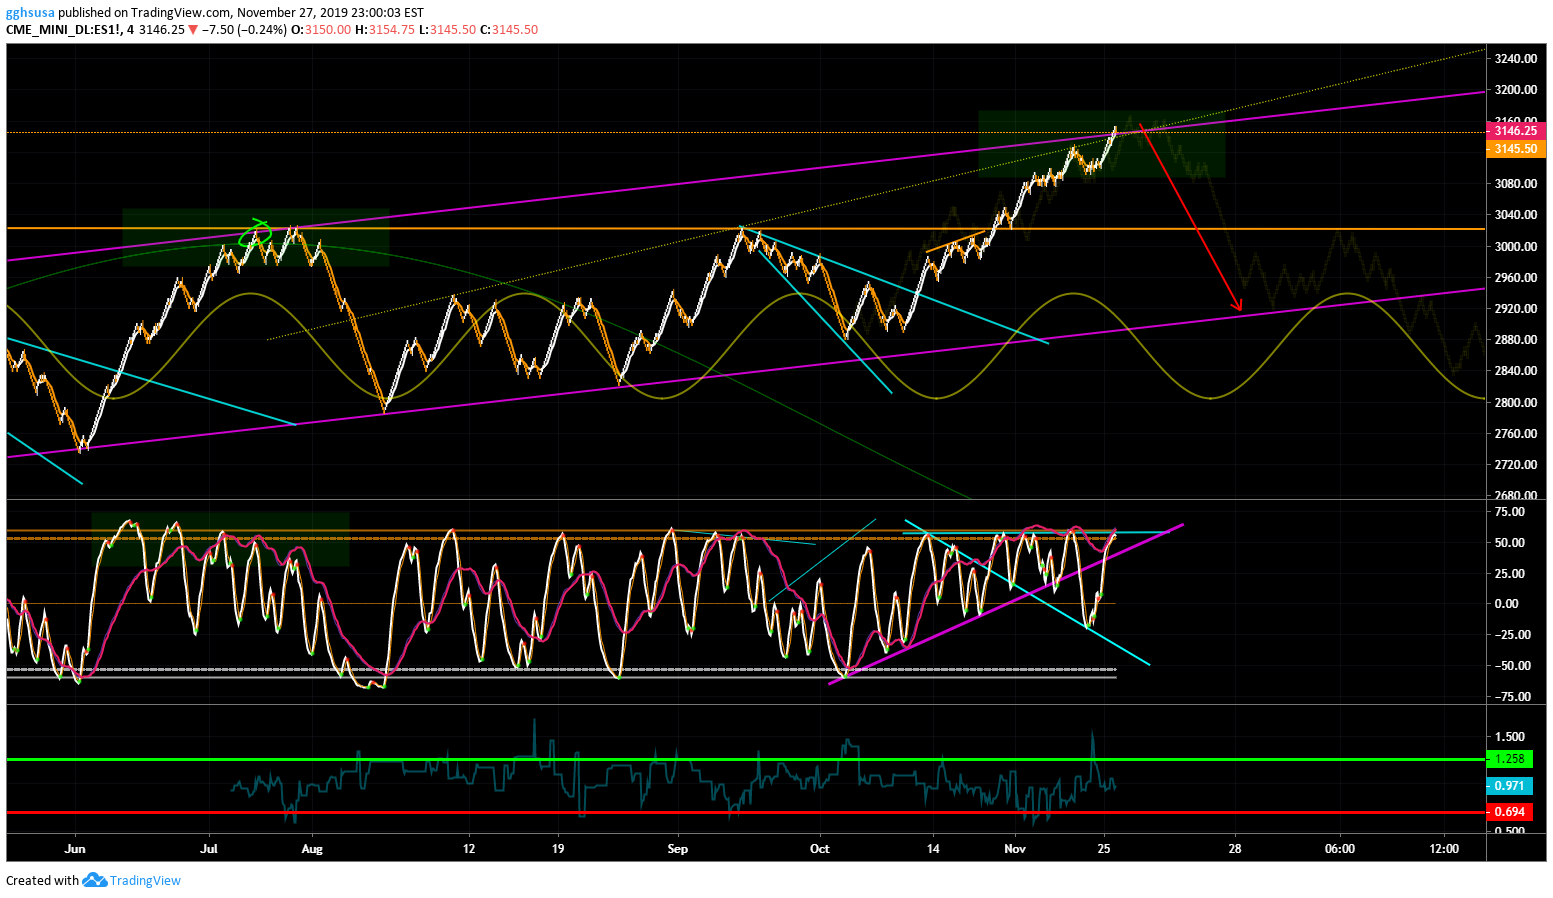
Task: Click the 12:00 label on time axis
Action: click(1444, 849)
